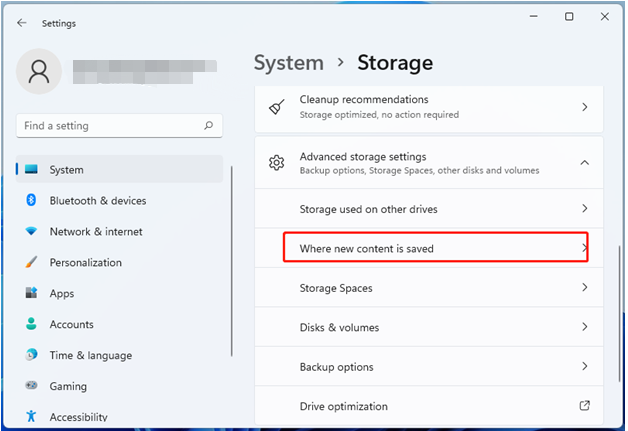
Task: Collapse Advanced storage settings section
Action: click(584, 163)
